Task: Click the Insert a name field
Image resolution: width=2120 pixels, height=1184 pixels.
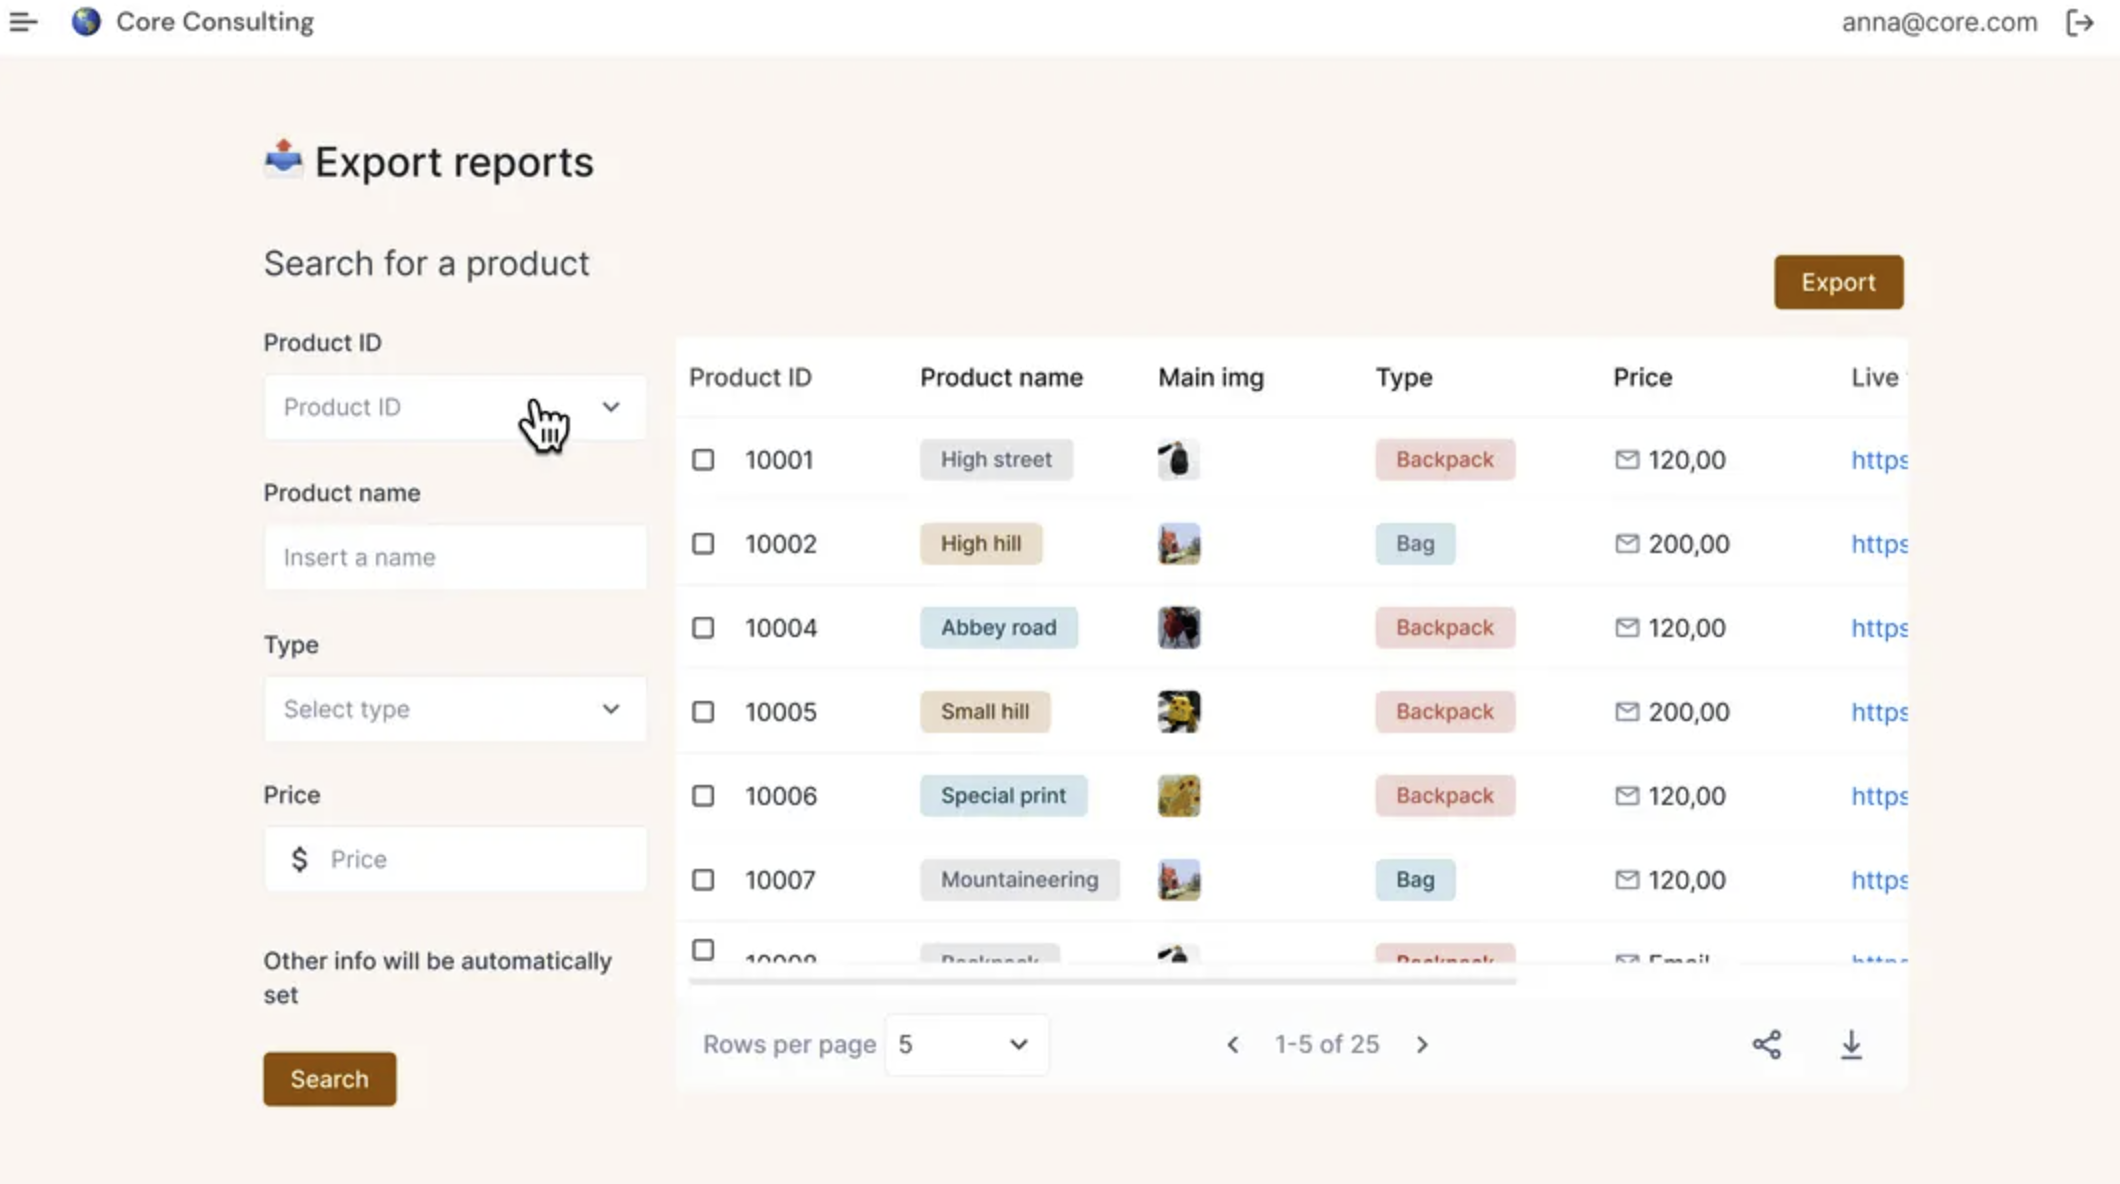Action: pyautogui.click(x=455, y=557)
